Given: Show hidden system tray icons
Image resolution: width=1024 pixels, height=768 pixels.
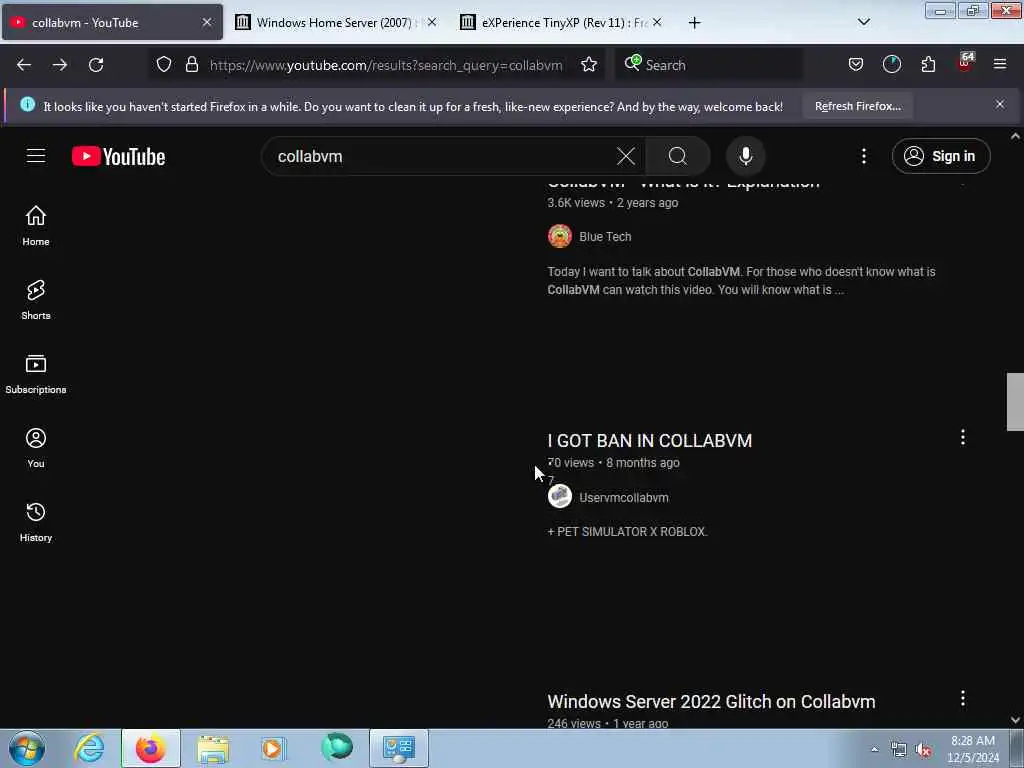Looking at the screenshot, I should pos(874,749).
